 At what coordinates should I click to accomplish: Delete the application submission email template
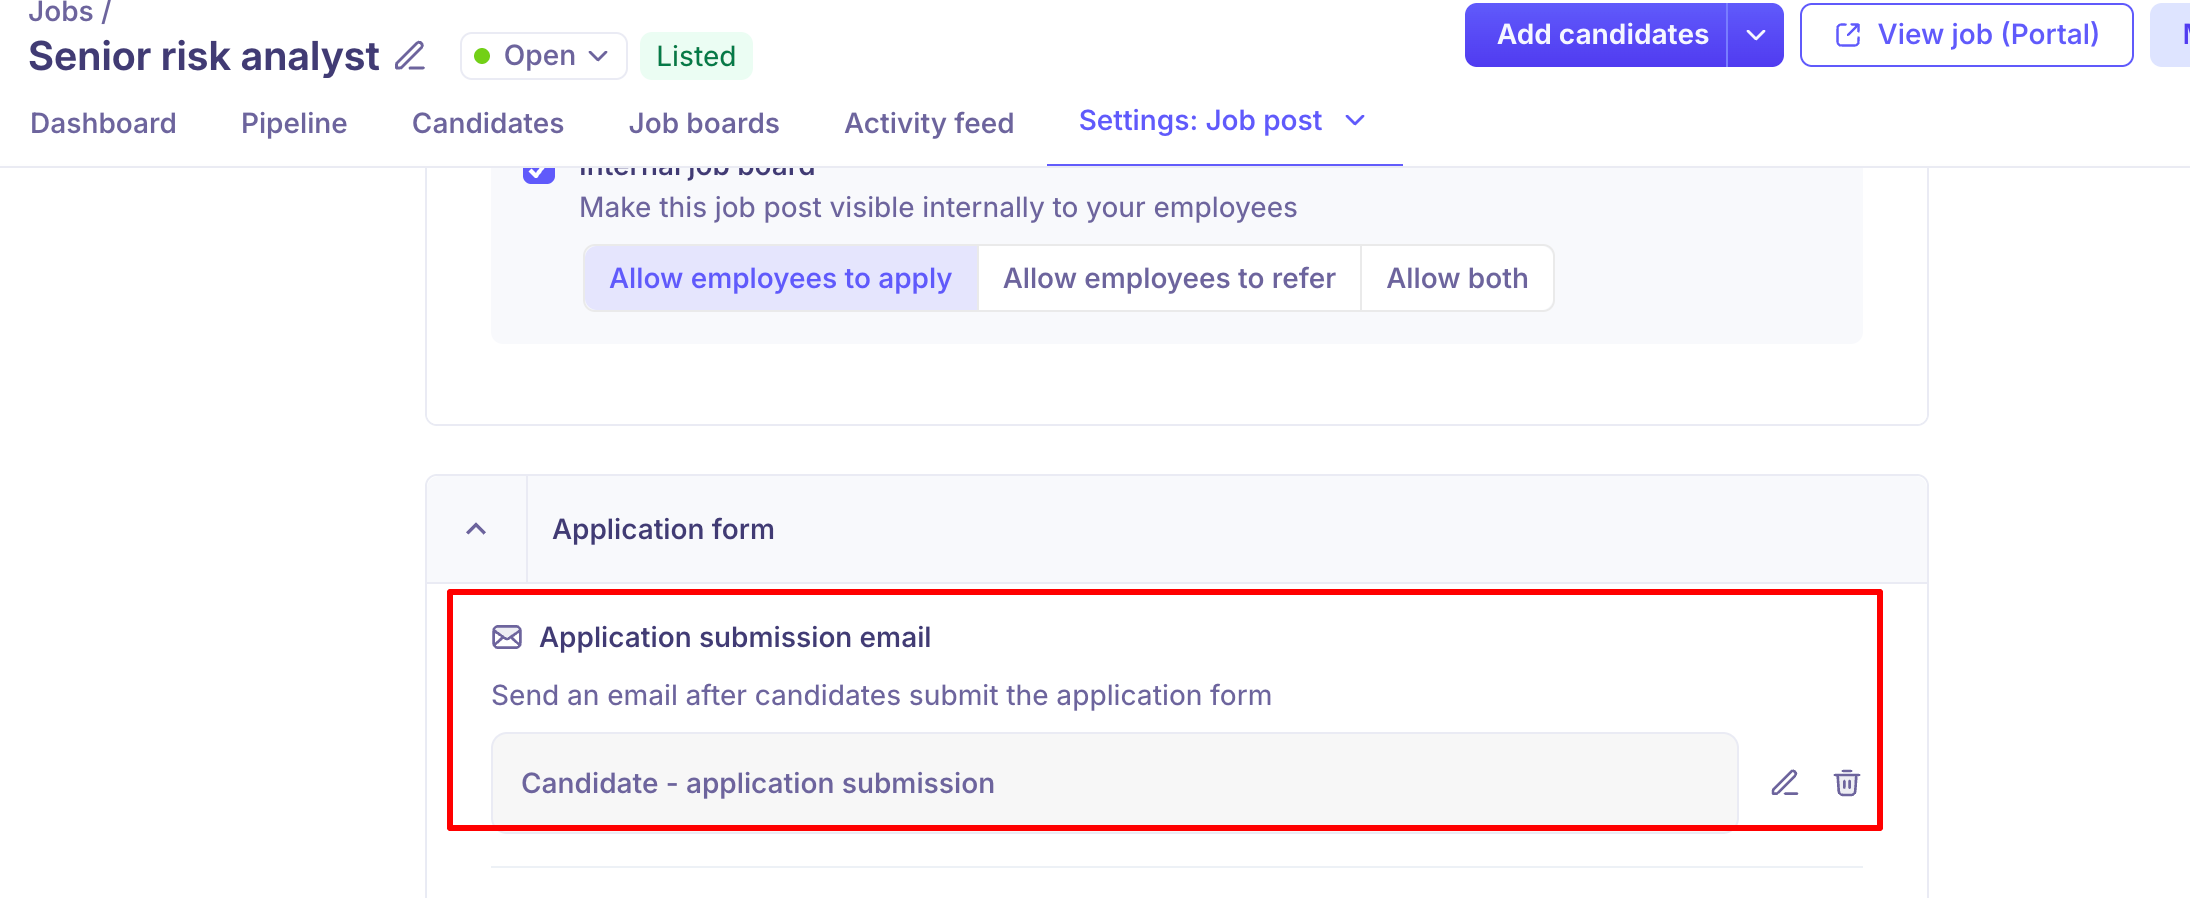[x=1846, y=783]
